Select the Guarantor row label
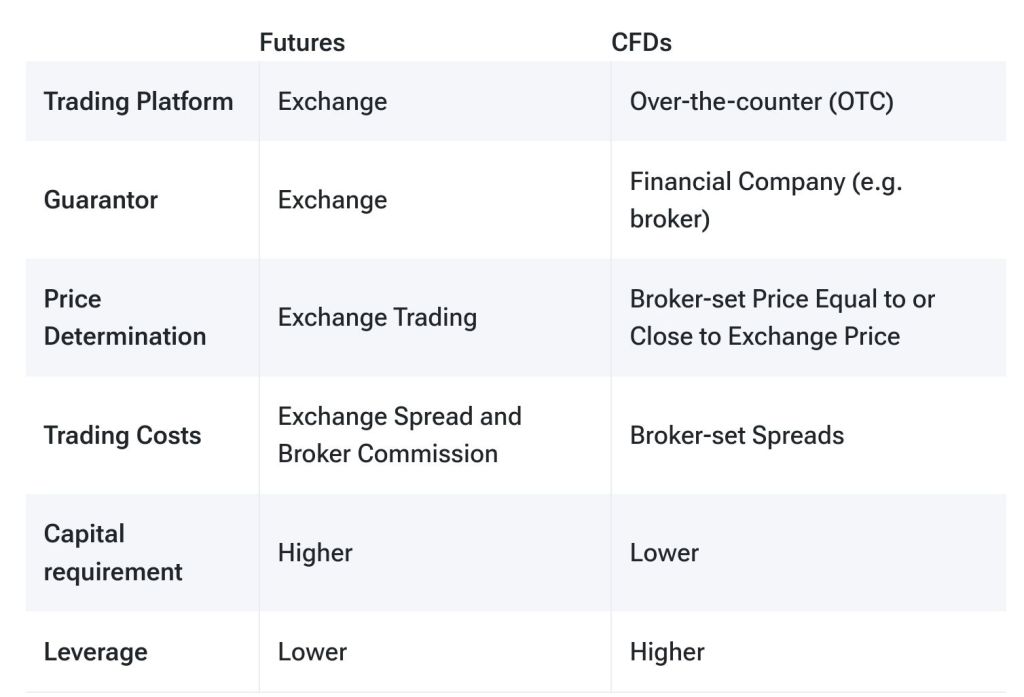The height and width of the screenshot is (697, 1024). (101, 200)
